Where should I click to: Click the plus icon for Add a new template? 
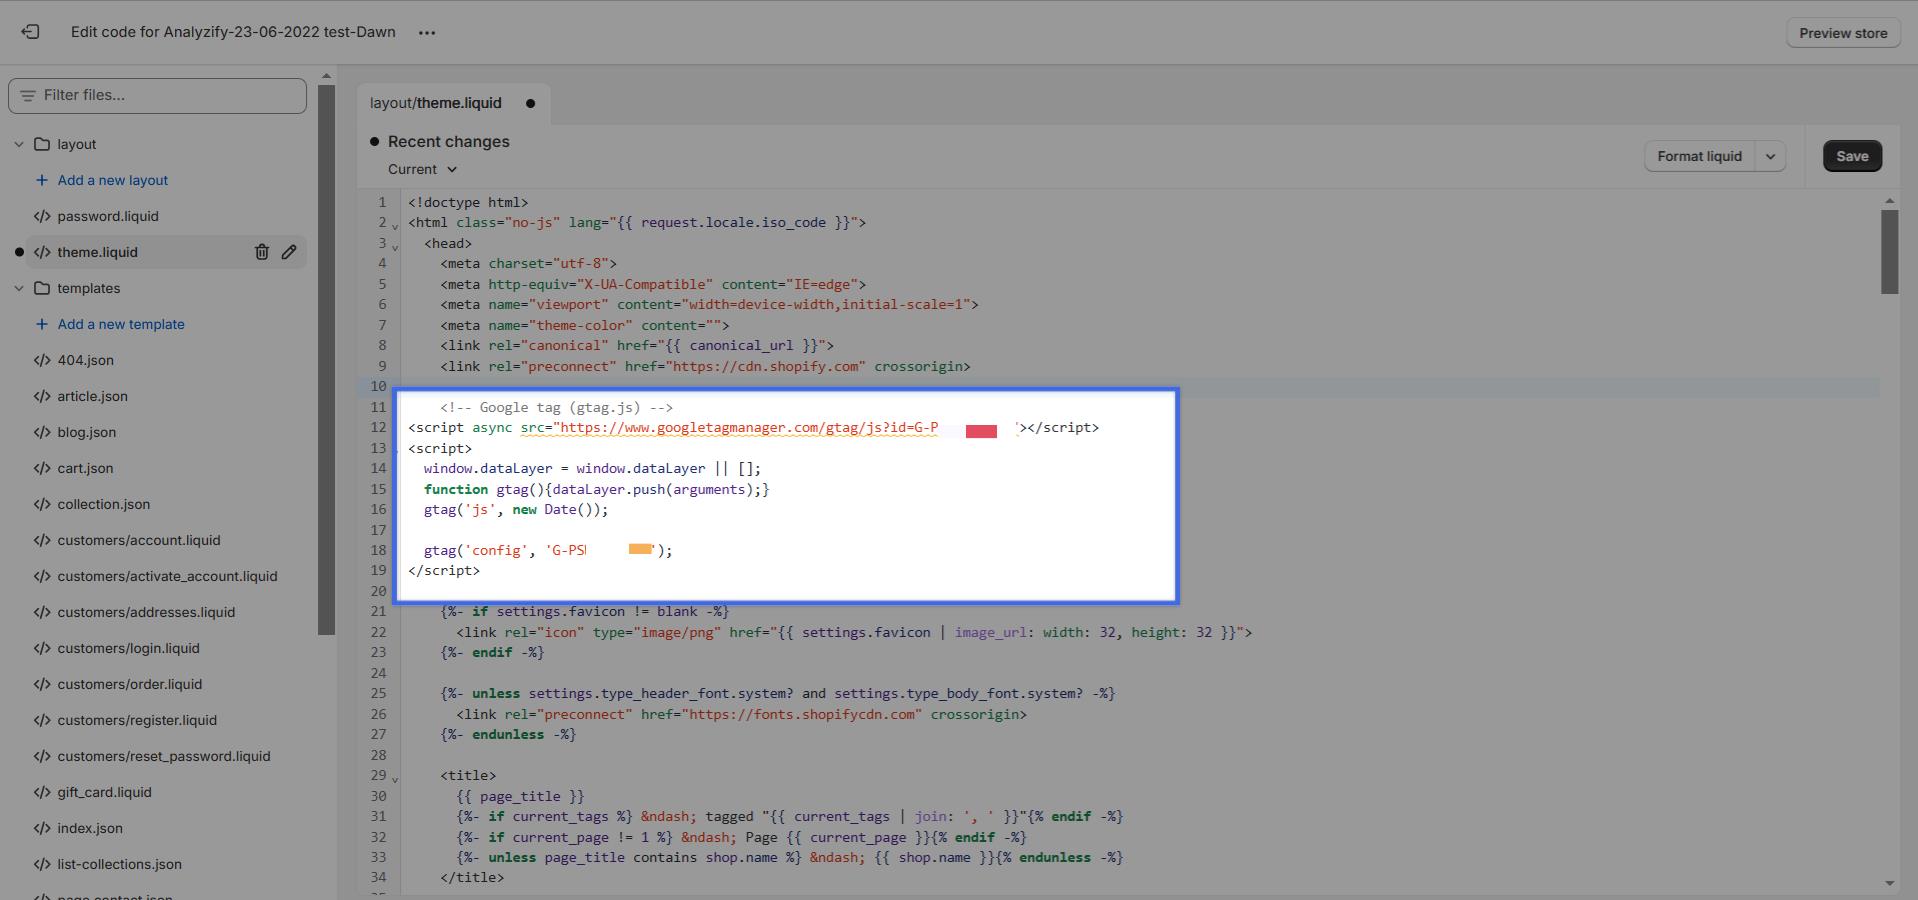(42, 324)
